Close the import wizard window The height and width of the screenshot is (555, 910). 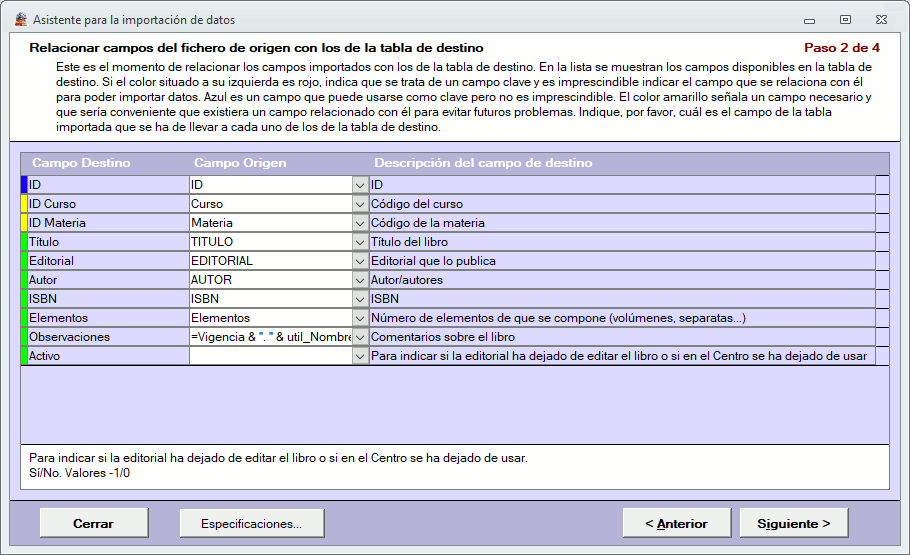point(882,20)
